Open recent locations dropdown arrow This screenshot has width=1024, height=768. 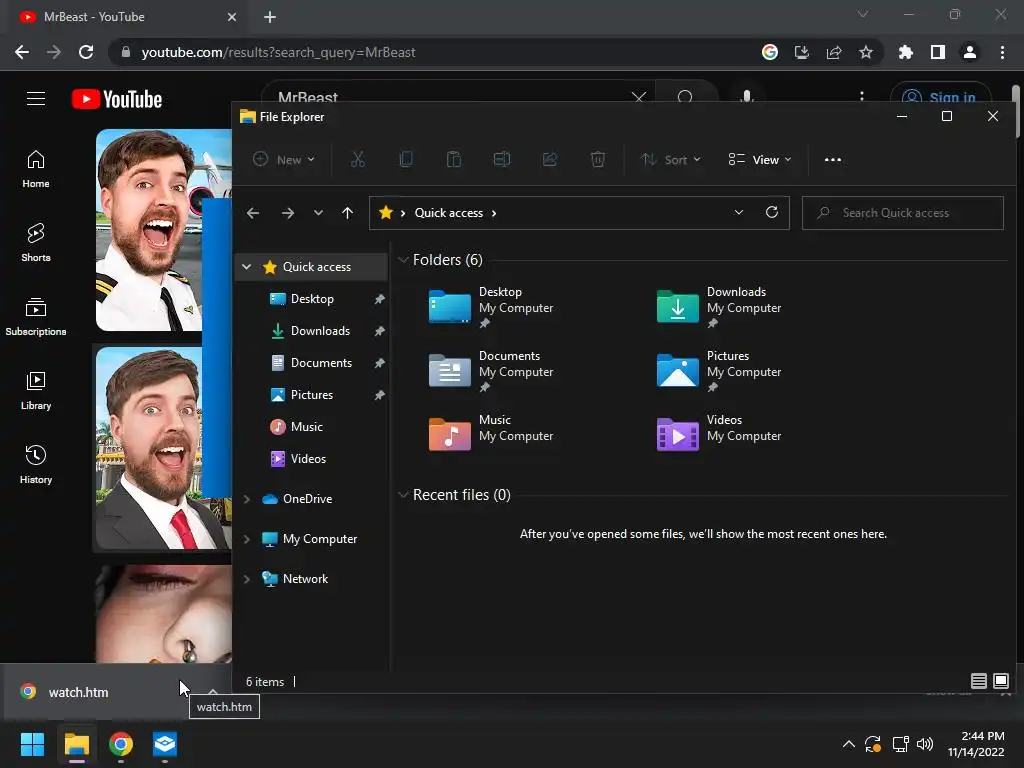[x=318, y=213]
